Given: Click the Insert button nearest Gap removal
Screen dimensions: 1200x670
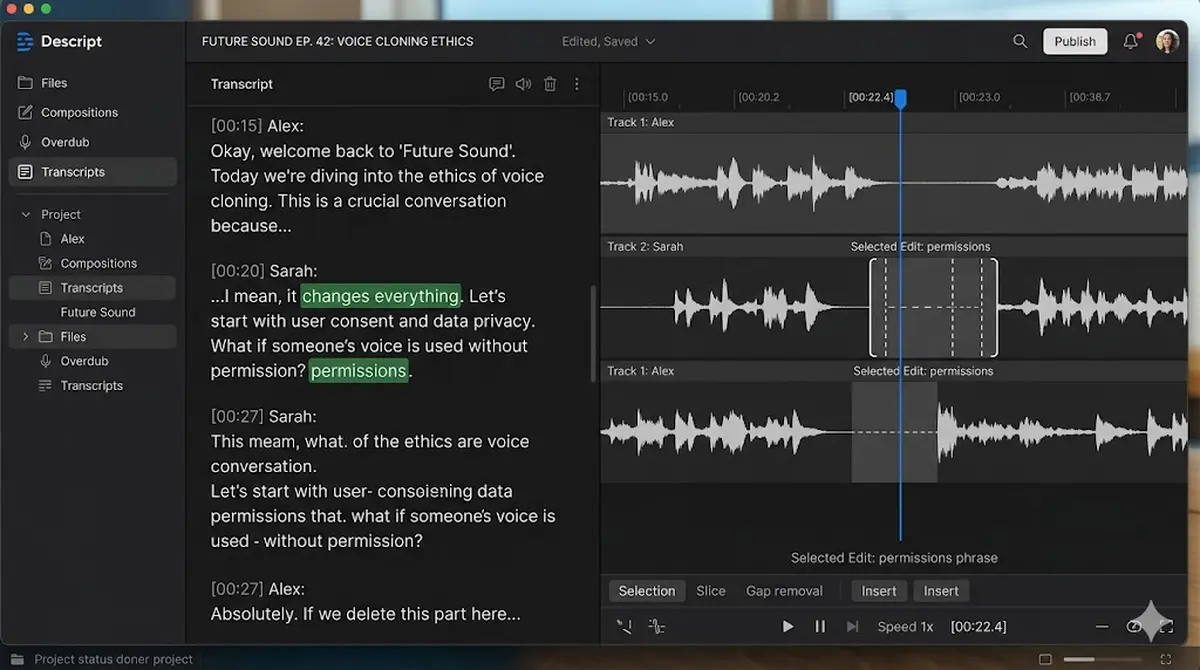Looking at the screenshot, I should click(879, 591).
